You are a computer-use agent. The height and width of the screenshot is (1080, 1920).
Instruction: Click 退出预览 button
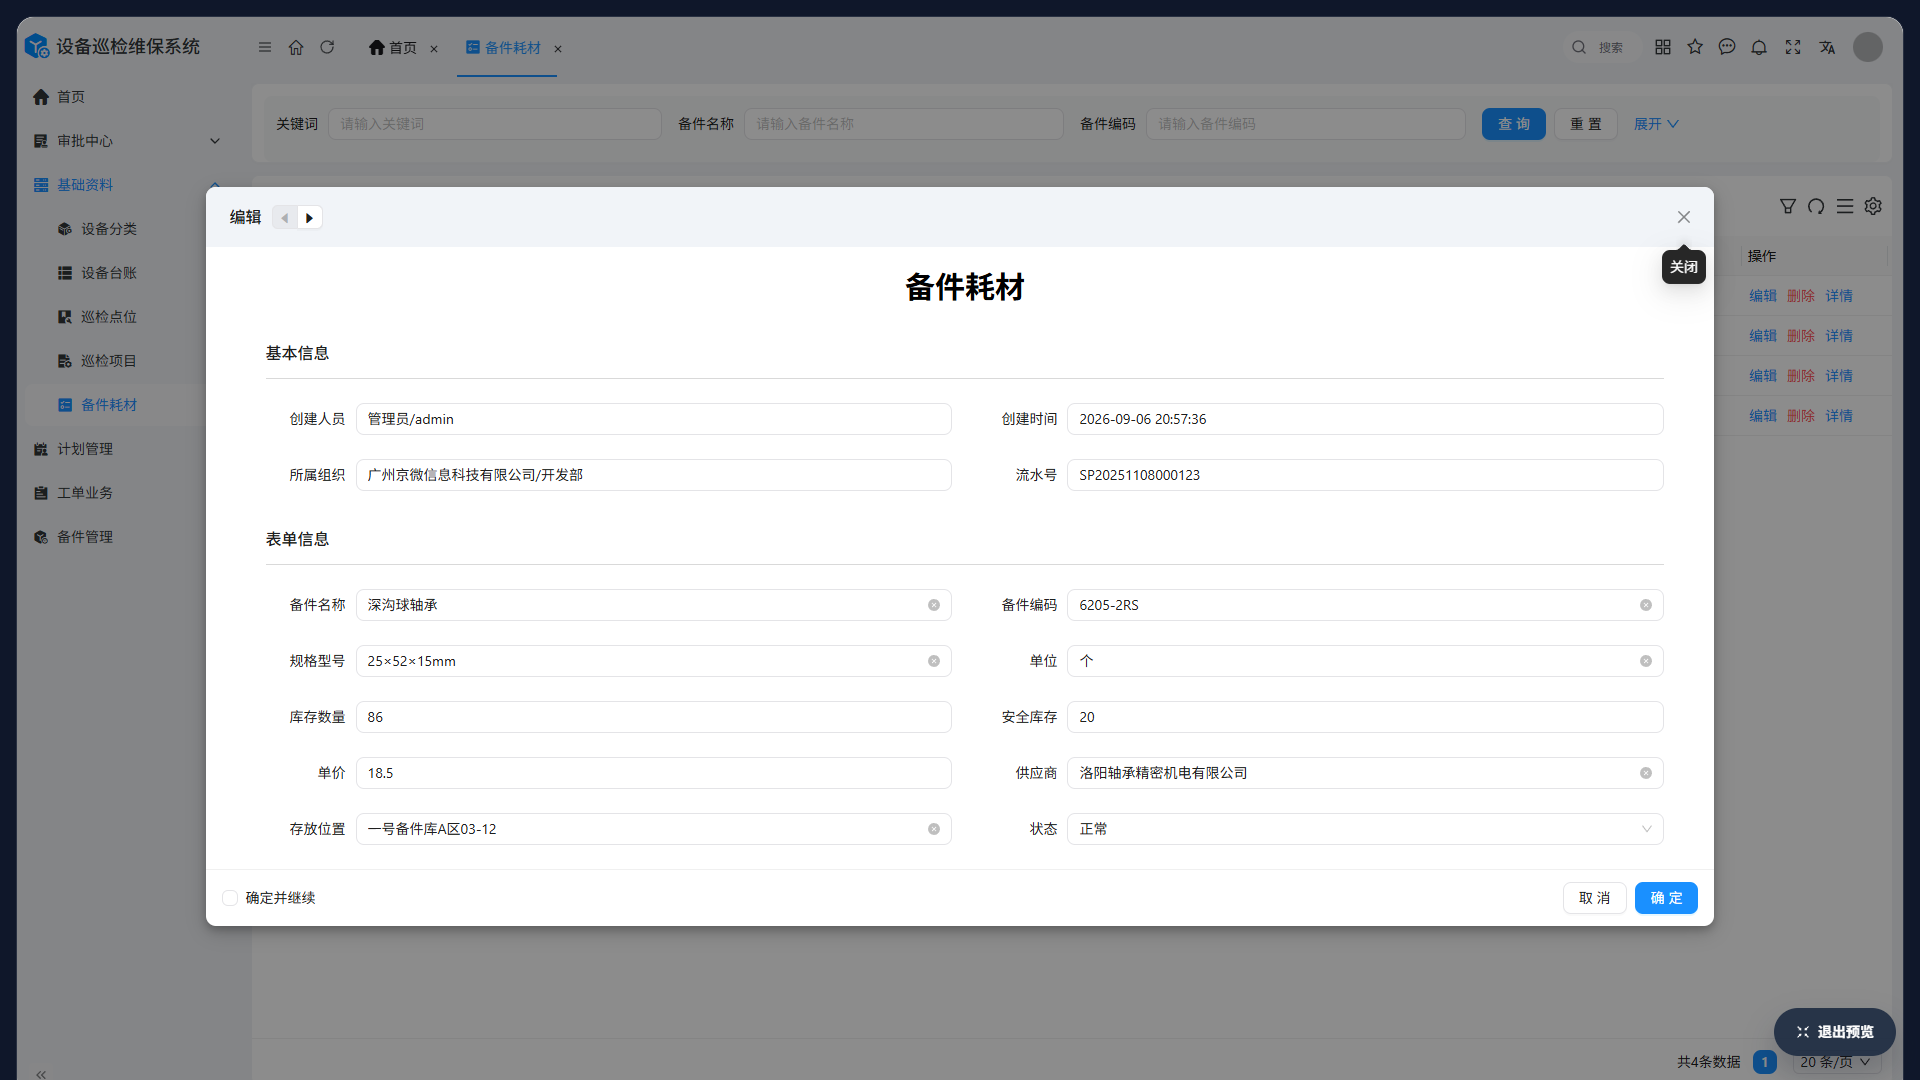1835,1032
